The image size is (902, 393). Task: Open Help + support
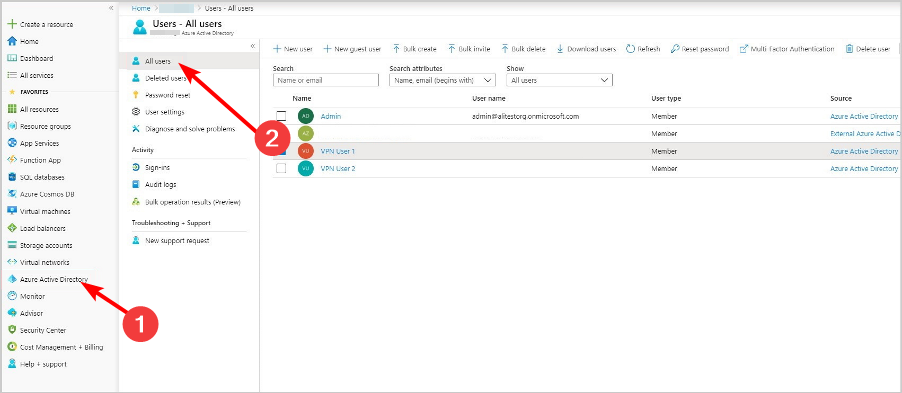tap(43, 364)
